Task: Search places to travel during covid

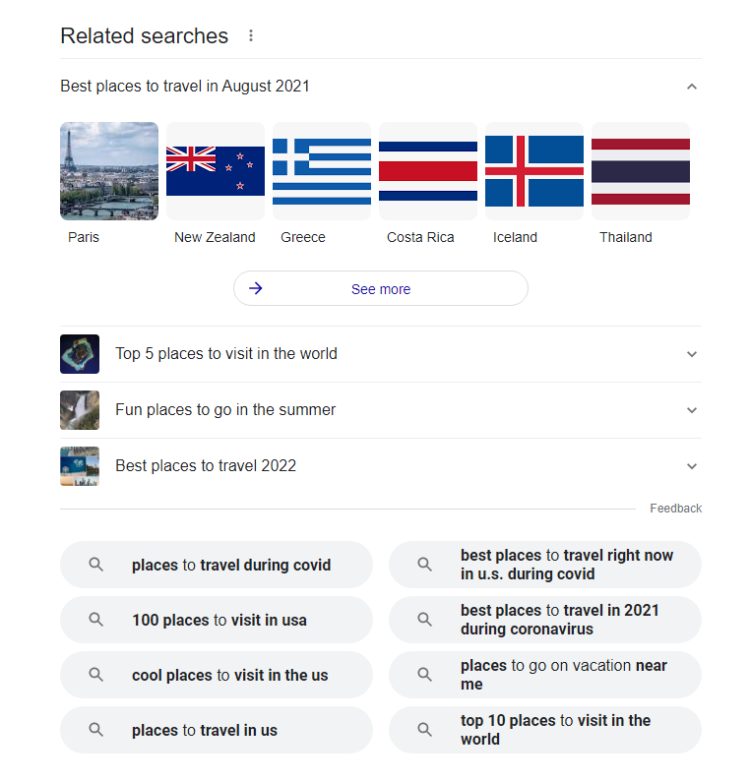Action: point(230,565)
